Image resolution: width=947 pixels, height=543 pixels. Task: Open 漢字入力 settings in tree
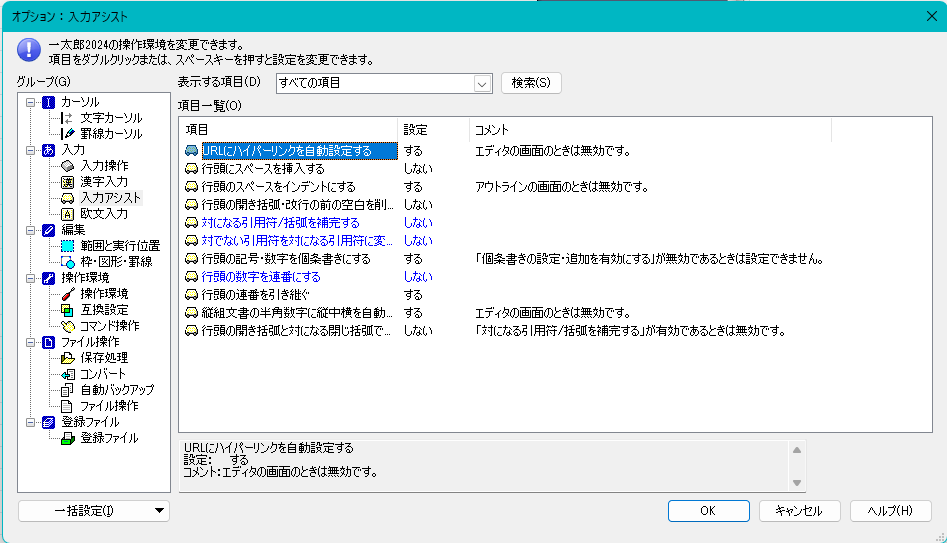[104, 181]
